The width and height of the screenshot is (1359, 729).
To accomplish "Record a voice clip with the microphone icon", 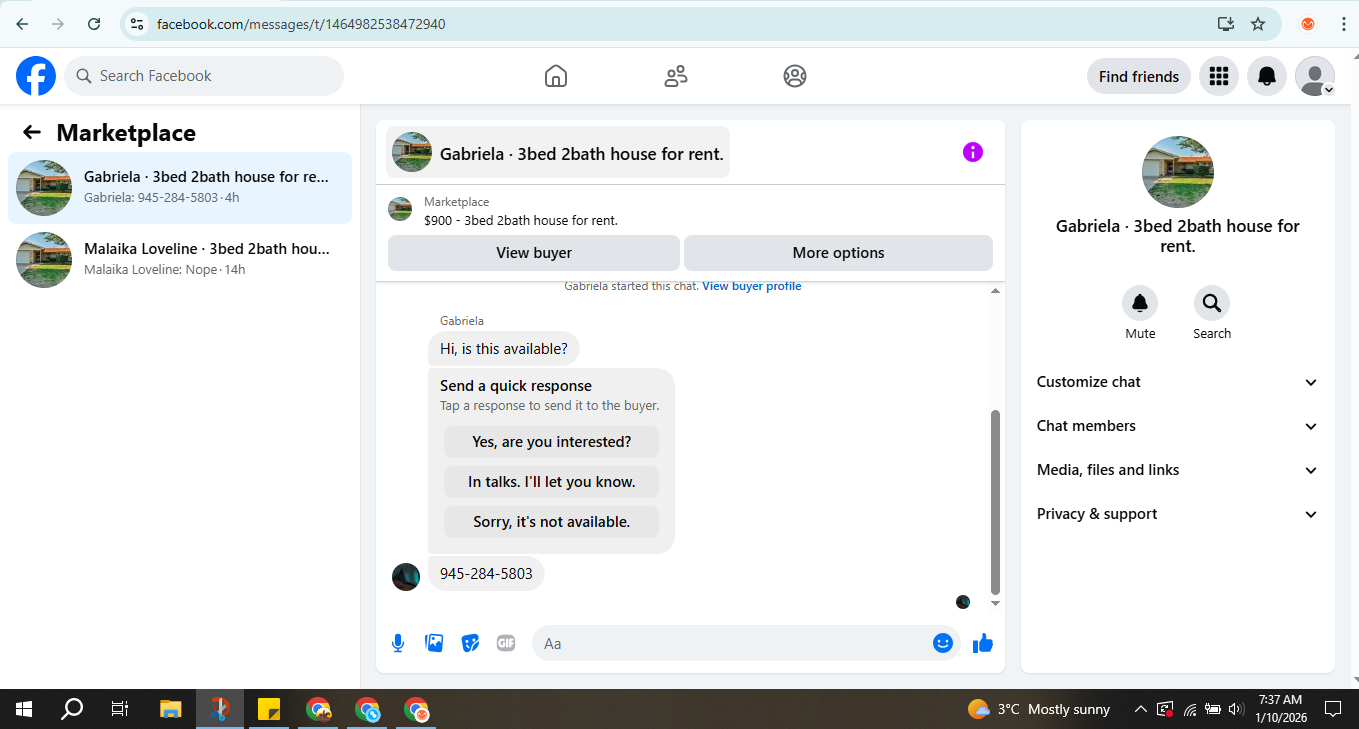I will (398, 643).
